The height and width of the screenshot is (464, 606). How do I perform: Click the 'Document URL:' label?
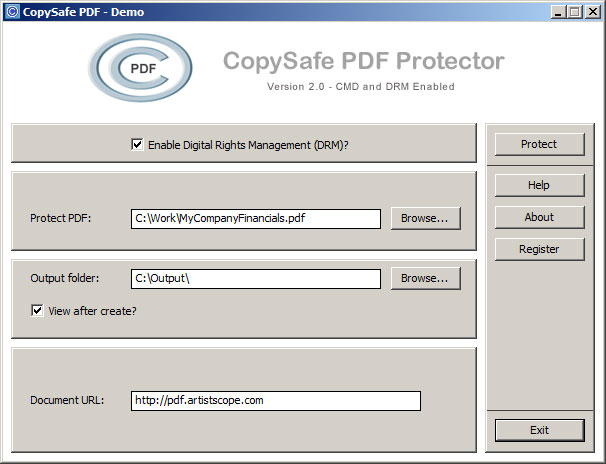pos(67,400)
